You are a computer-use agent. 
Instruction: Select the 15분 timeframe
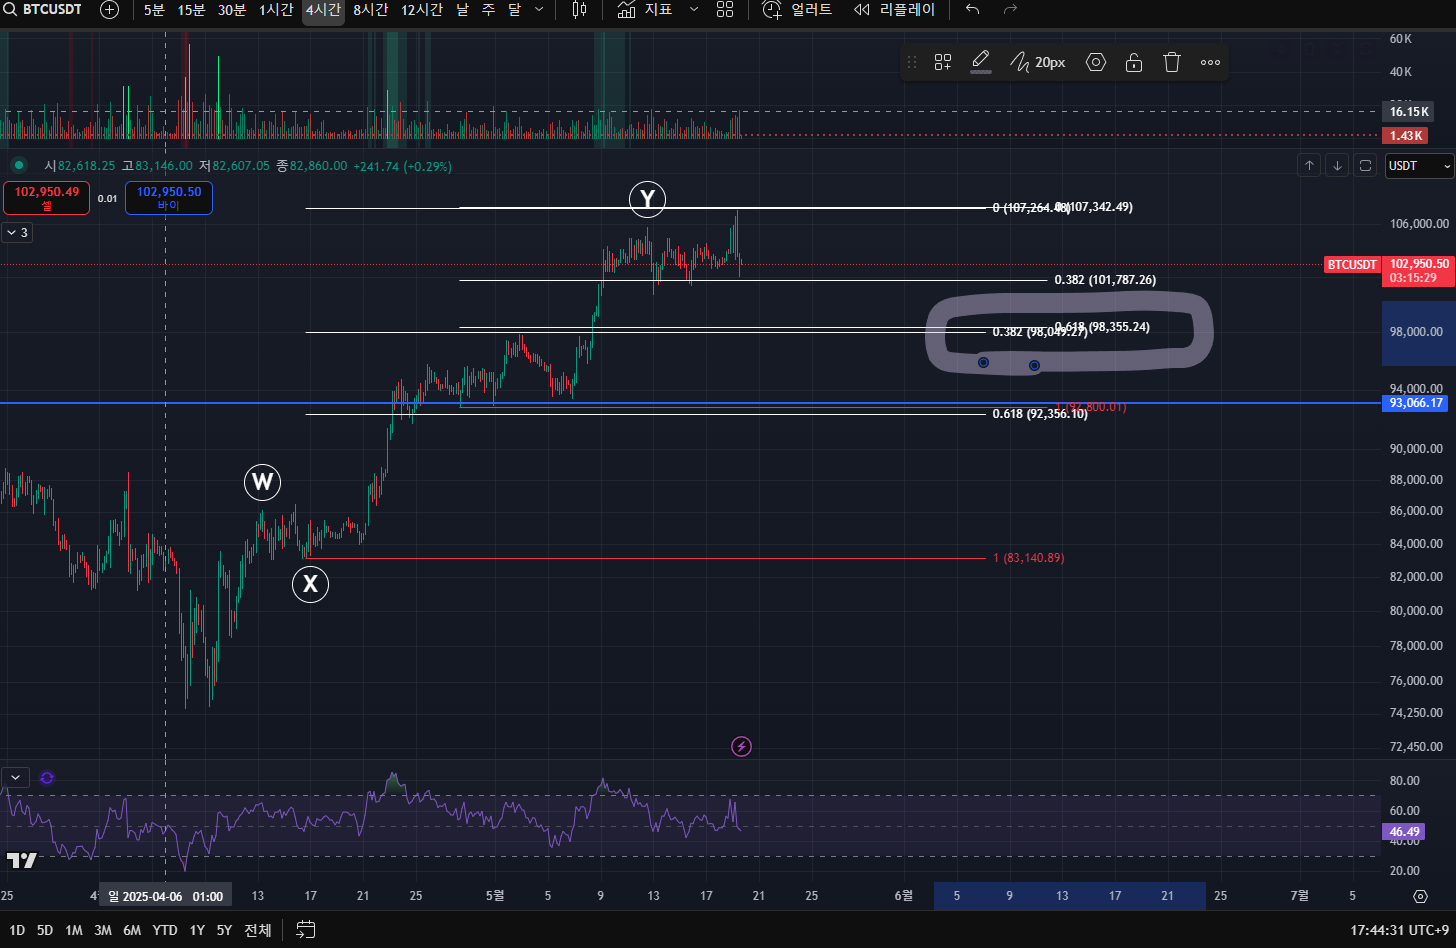coord(191,9)
